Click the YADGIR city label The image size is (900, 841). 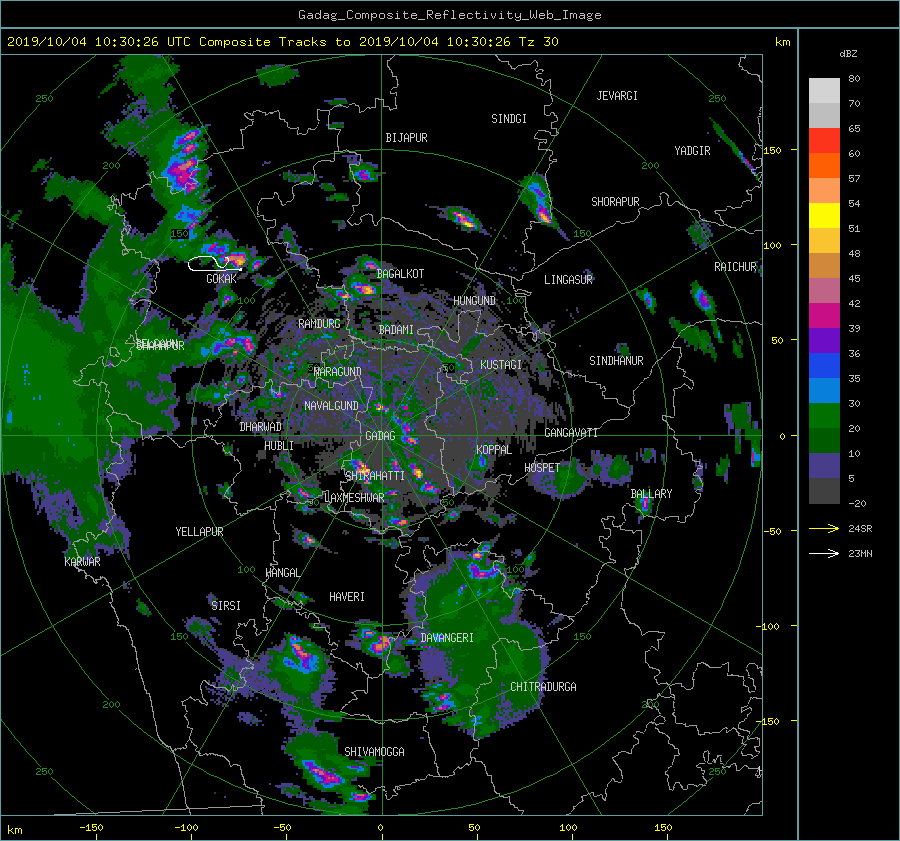click(x=692, y=151)
